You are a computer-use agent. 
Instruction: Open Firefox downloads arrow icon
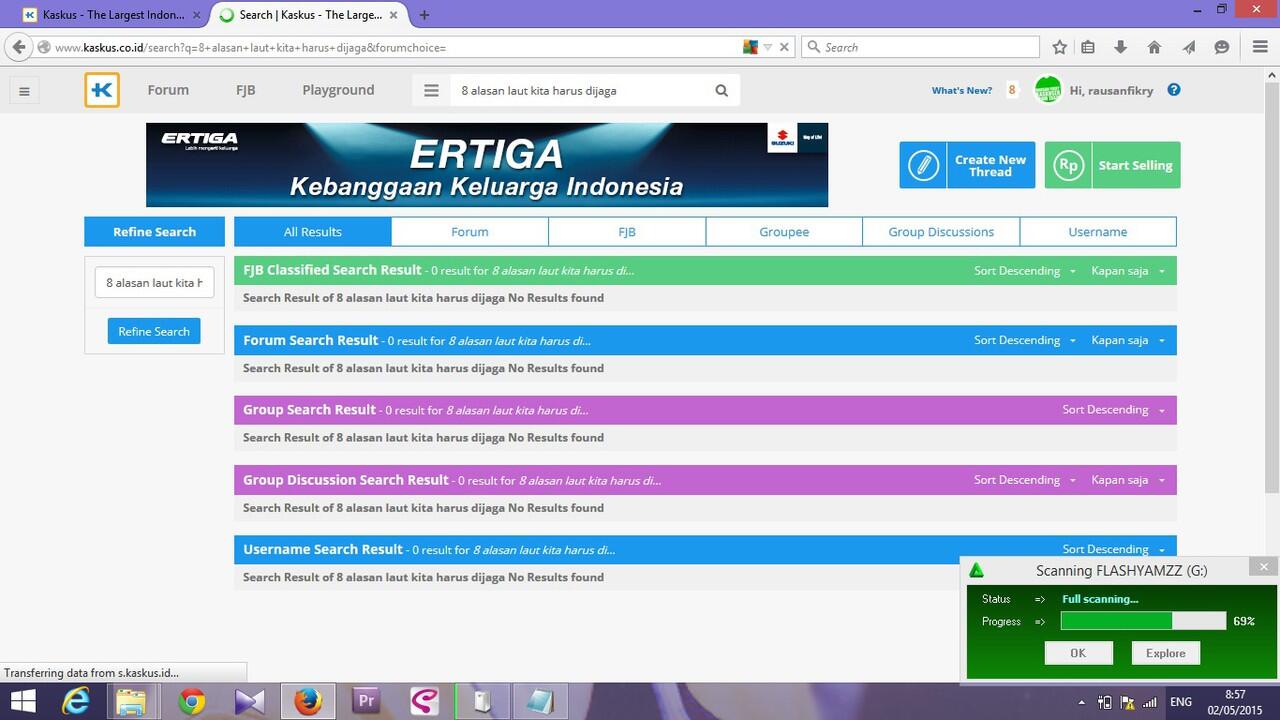(1120, 47)
